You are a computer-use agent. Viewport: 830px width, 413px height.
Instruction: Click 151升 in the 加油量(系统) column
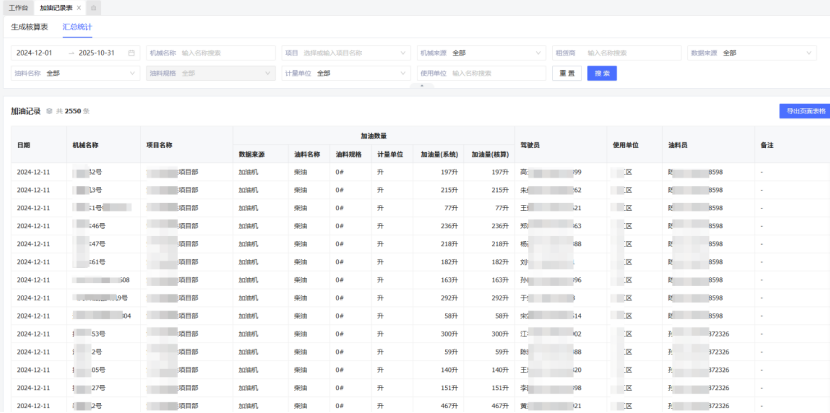click(x=450, y=388)
